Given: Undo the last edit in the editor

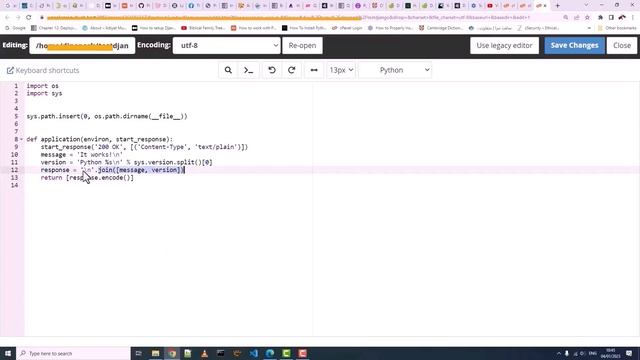Looking at the screenshot, I should pyautogui.click(x=272, y=70).
